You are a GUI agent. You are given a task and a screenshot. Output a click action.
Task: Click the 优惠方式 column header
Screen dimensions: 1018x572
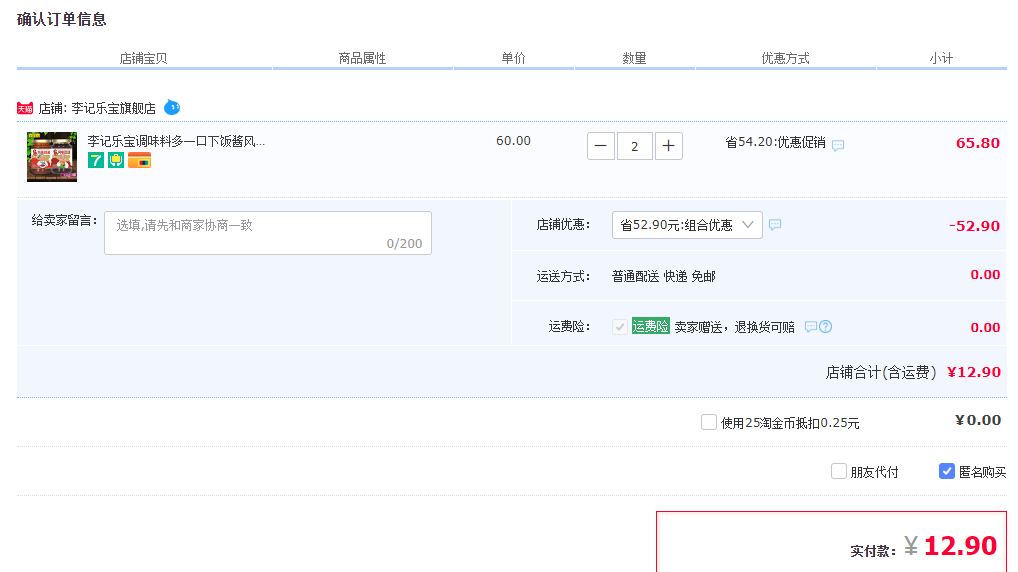point(786,58)
